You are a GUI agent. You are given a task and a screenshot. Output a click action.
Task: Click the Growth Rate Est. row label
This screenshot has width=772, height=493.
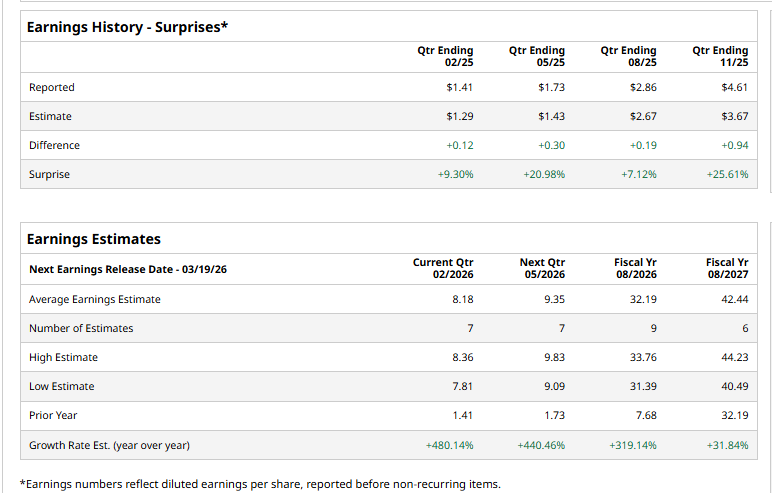click(x=109, y=445)
